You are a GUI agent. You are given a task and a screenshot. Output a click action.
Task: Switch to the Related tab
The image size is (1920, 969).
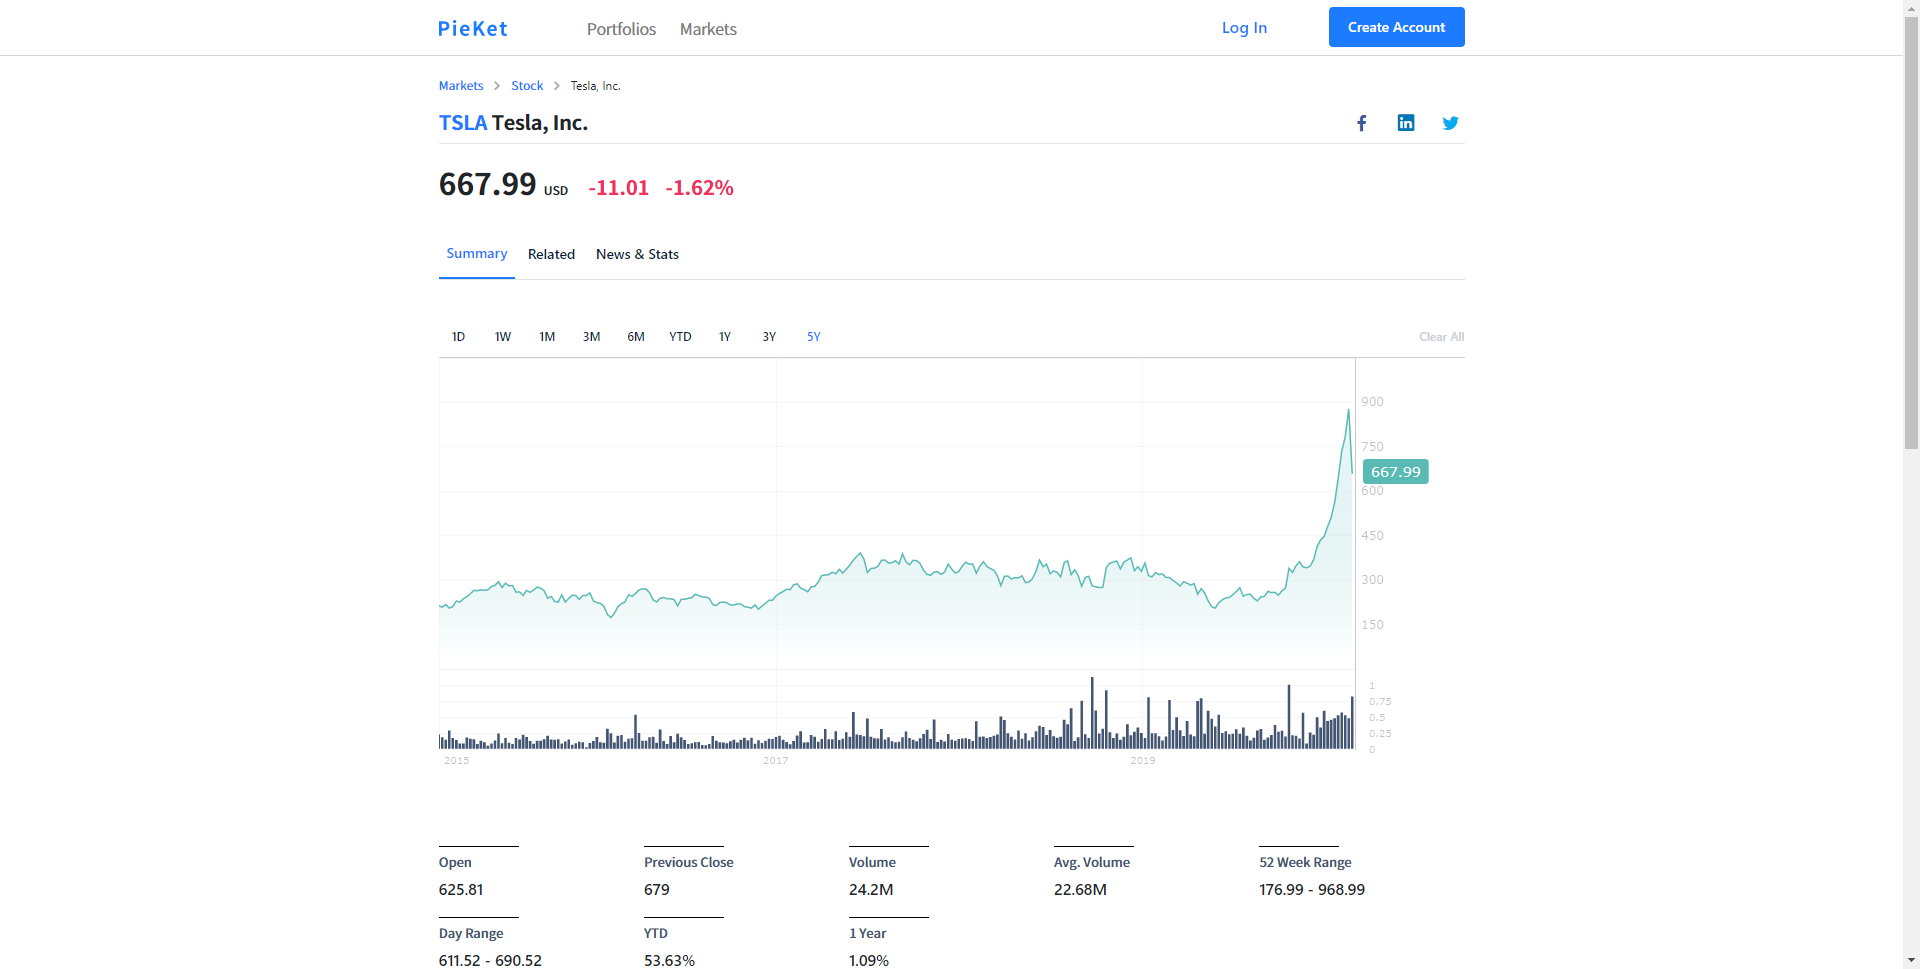[x=551, y=254]
